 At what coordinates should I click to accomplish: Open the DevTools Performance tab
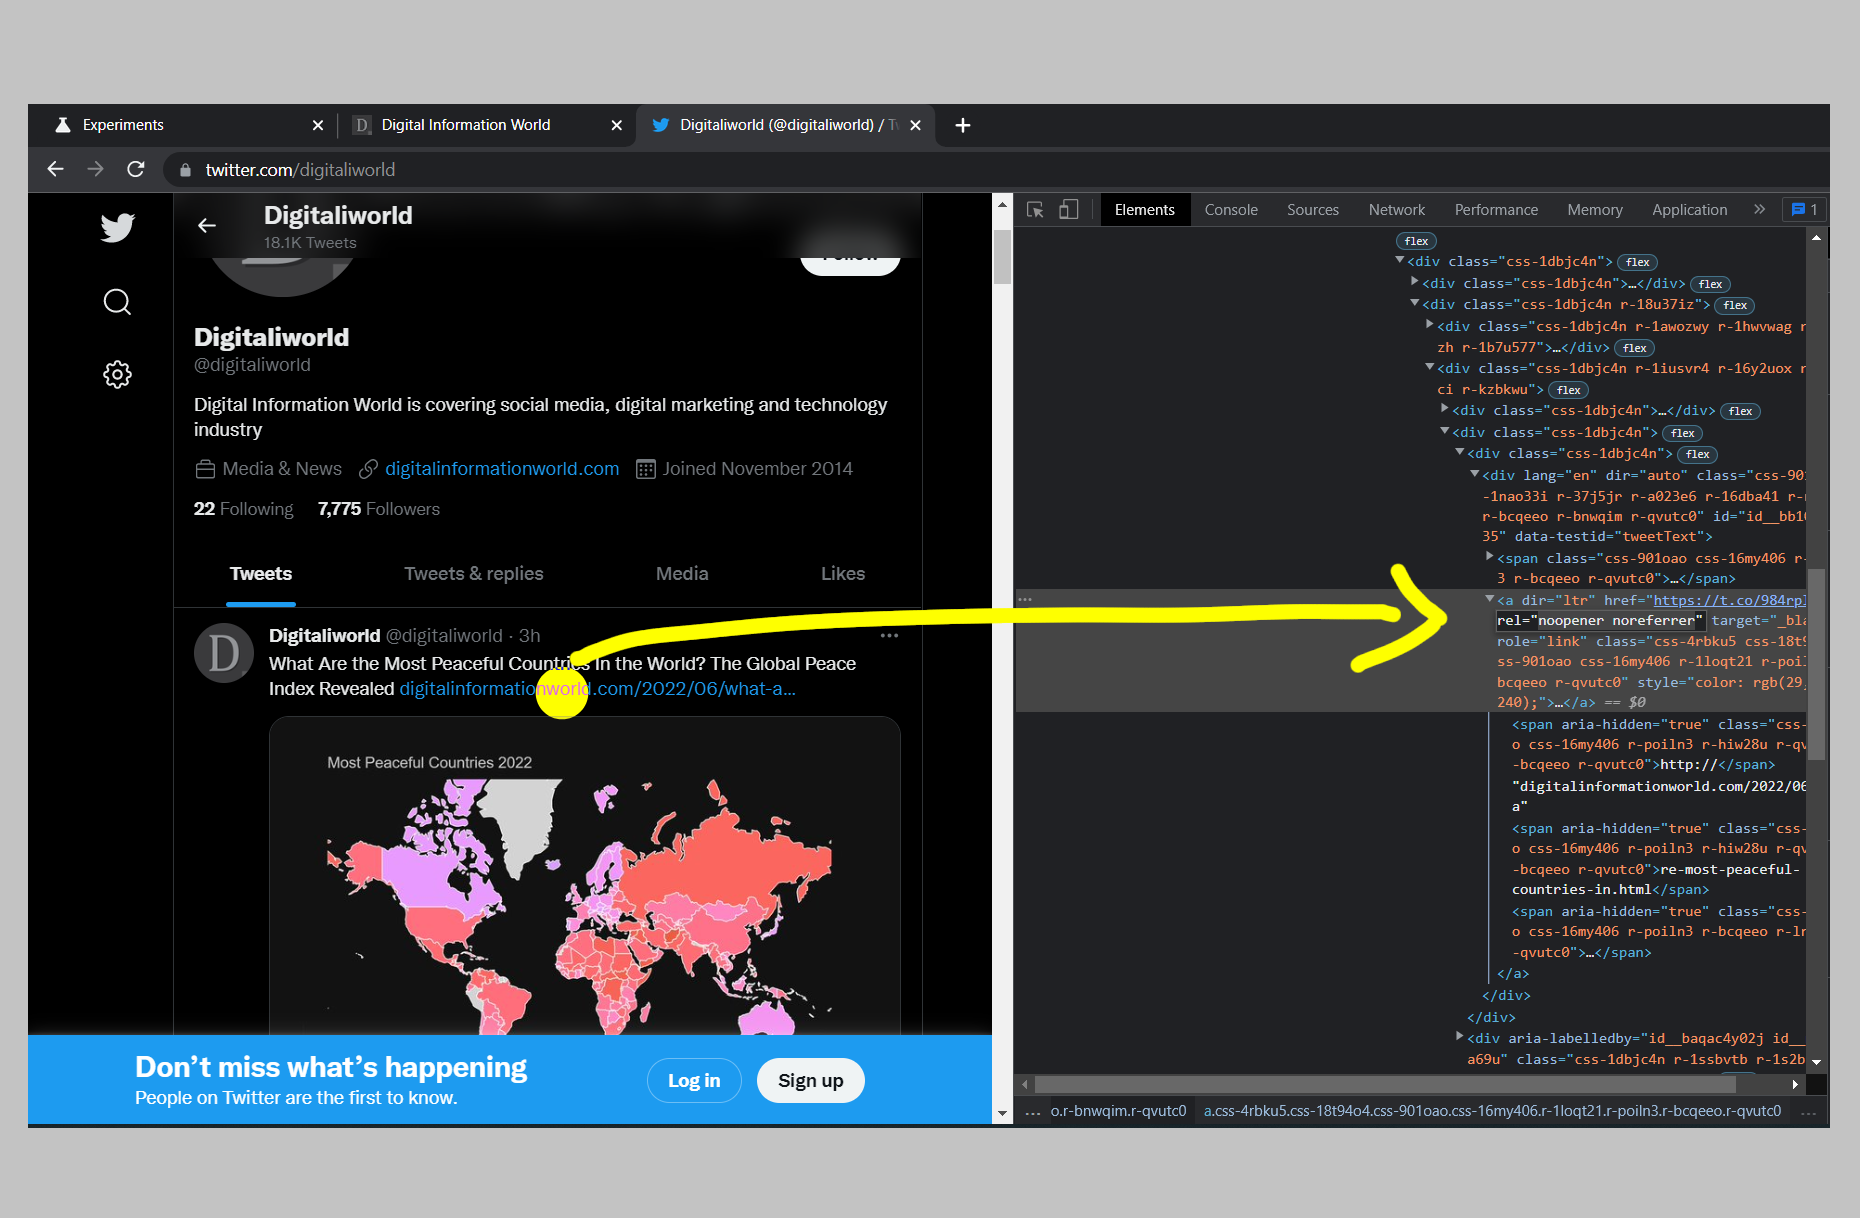[1496, 210]
